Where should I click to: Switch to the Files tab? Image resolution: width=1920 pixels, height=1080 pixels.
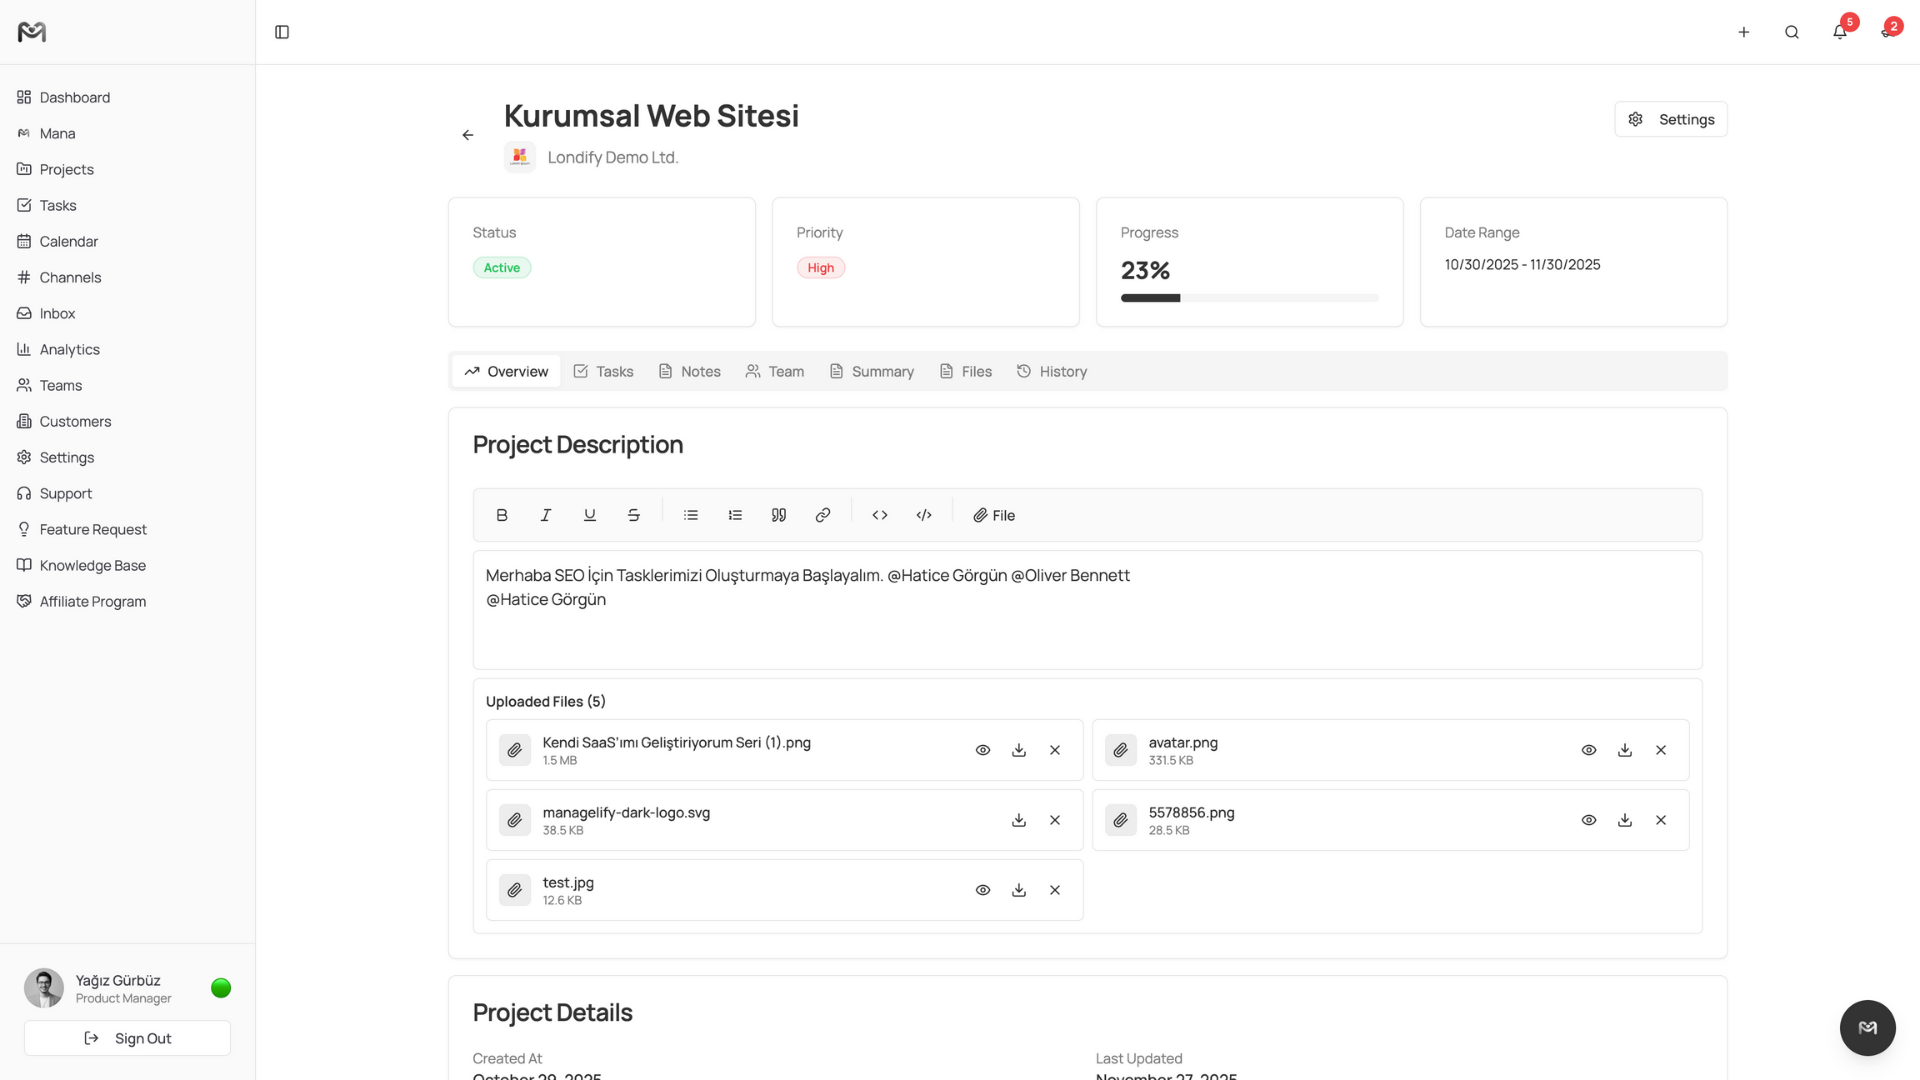[965, 371]
